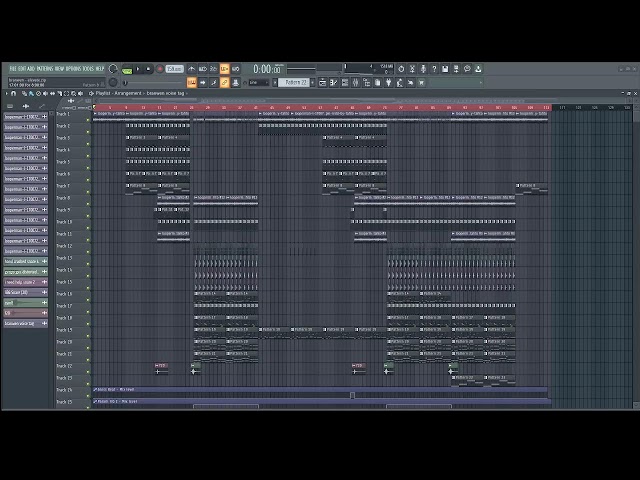Select the playback speaker tool in Playlist
This screenshot has height=480, width=640.
[x=80, y=93]
